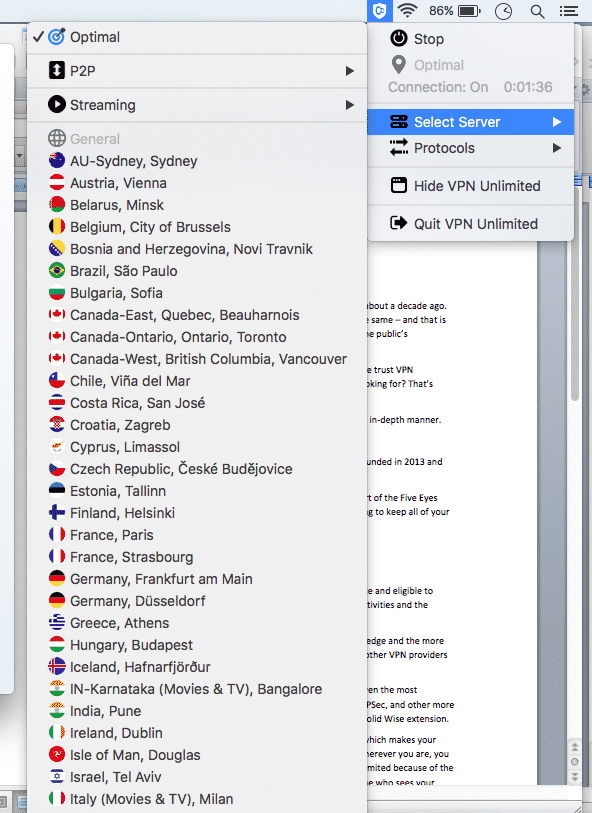Click the Optimal target icon
The image size is (592, 813).
[57, 37]
